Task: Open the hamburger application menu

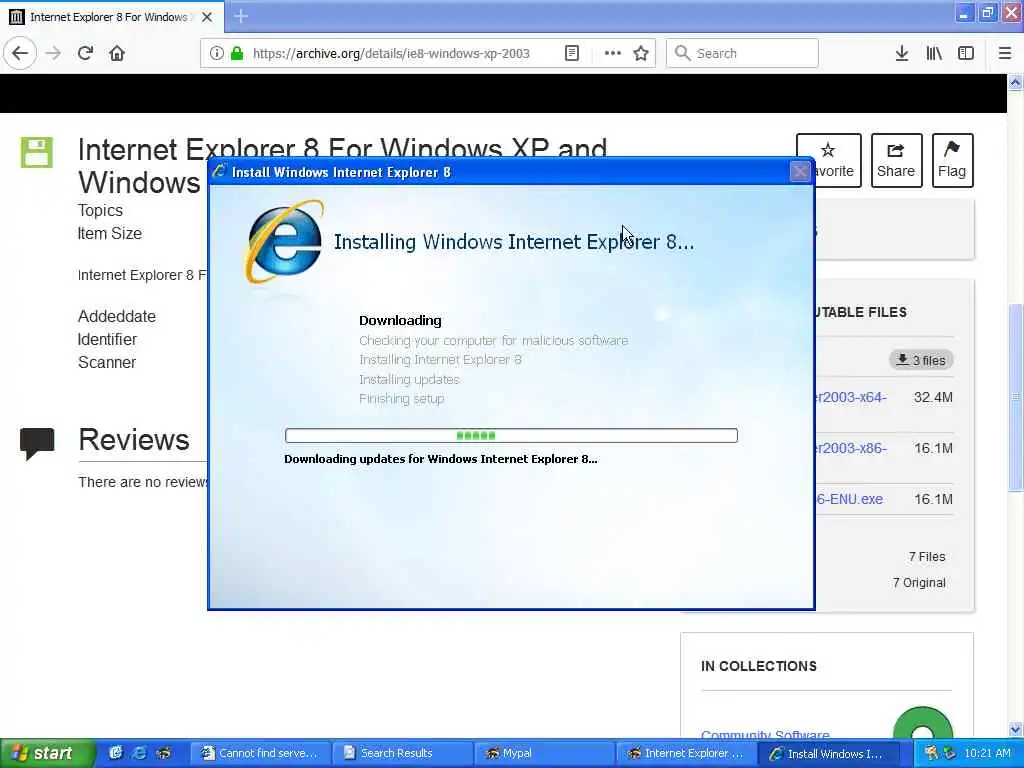Action: point(1005,54)
